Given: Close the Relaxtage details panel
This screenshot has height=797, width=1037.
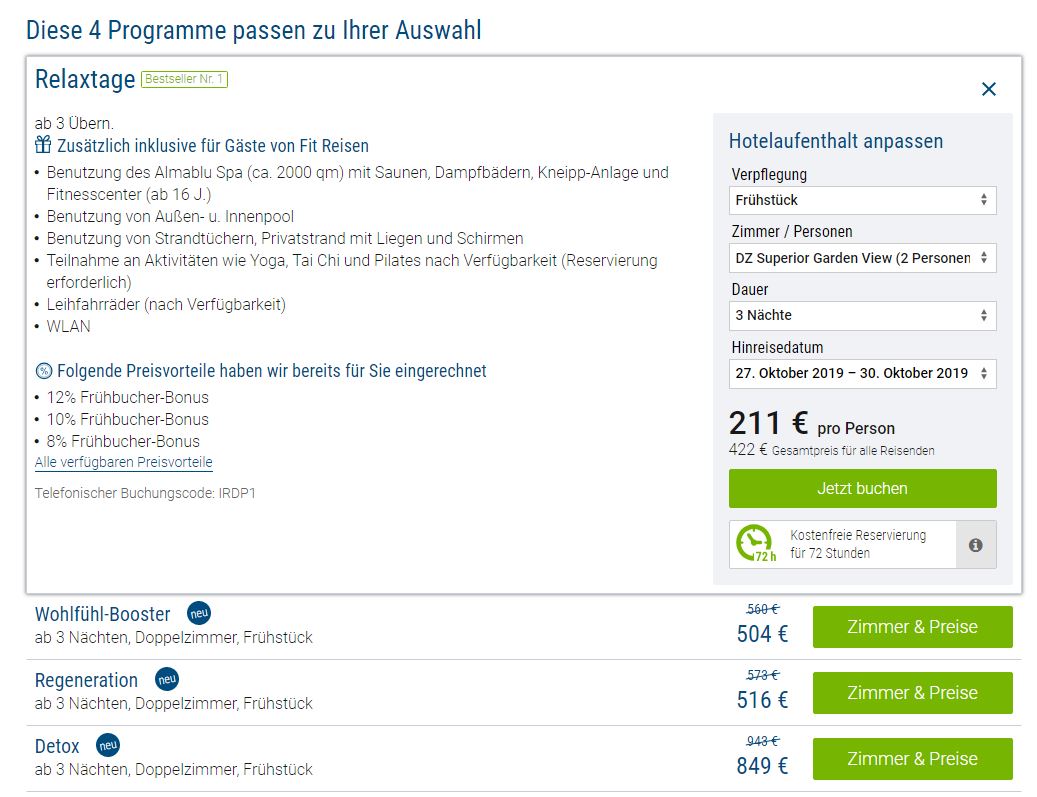Looking at the screenshot, I should tap(988, 89).
